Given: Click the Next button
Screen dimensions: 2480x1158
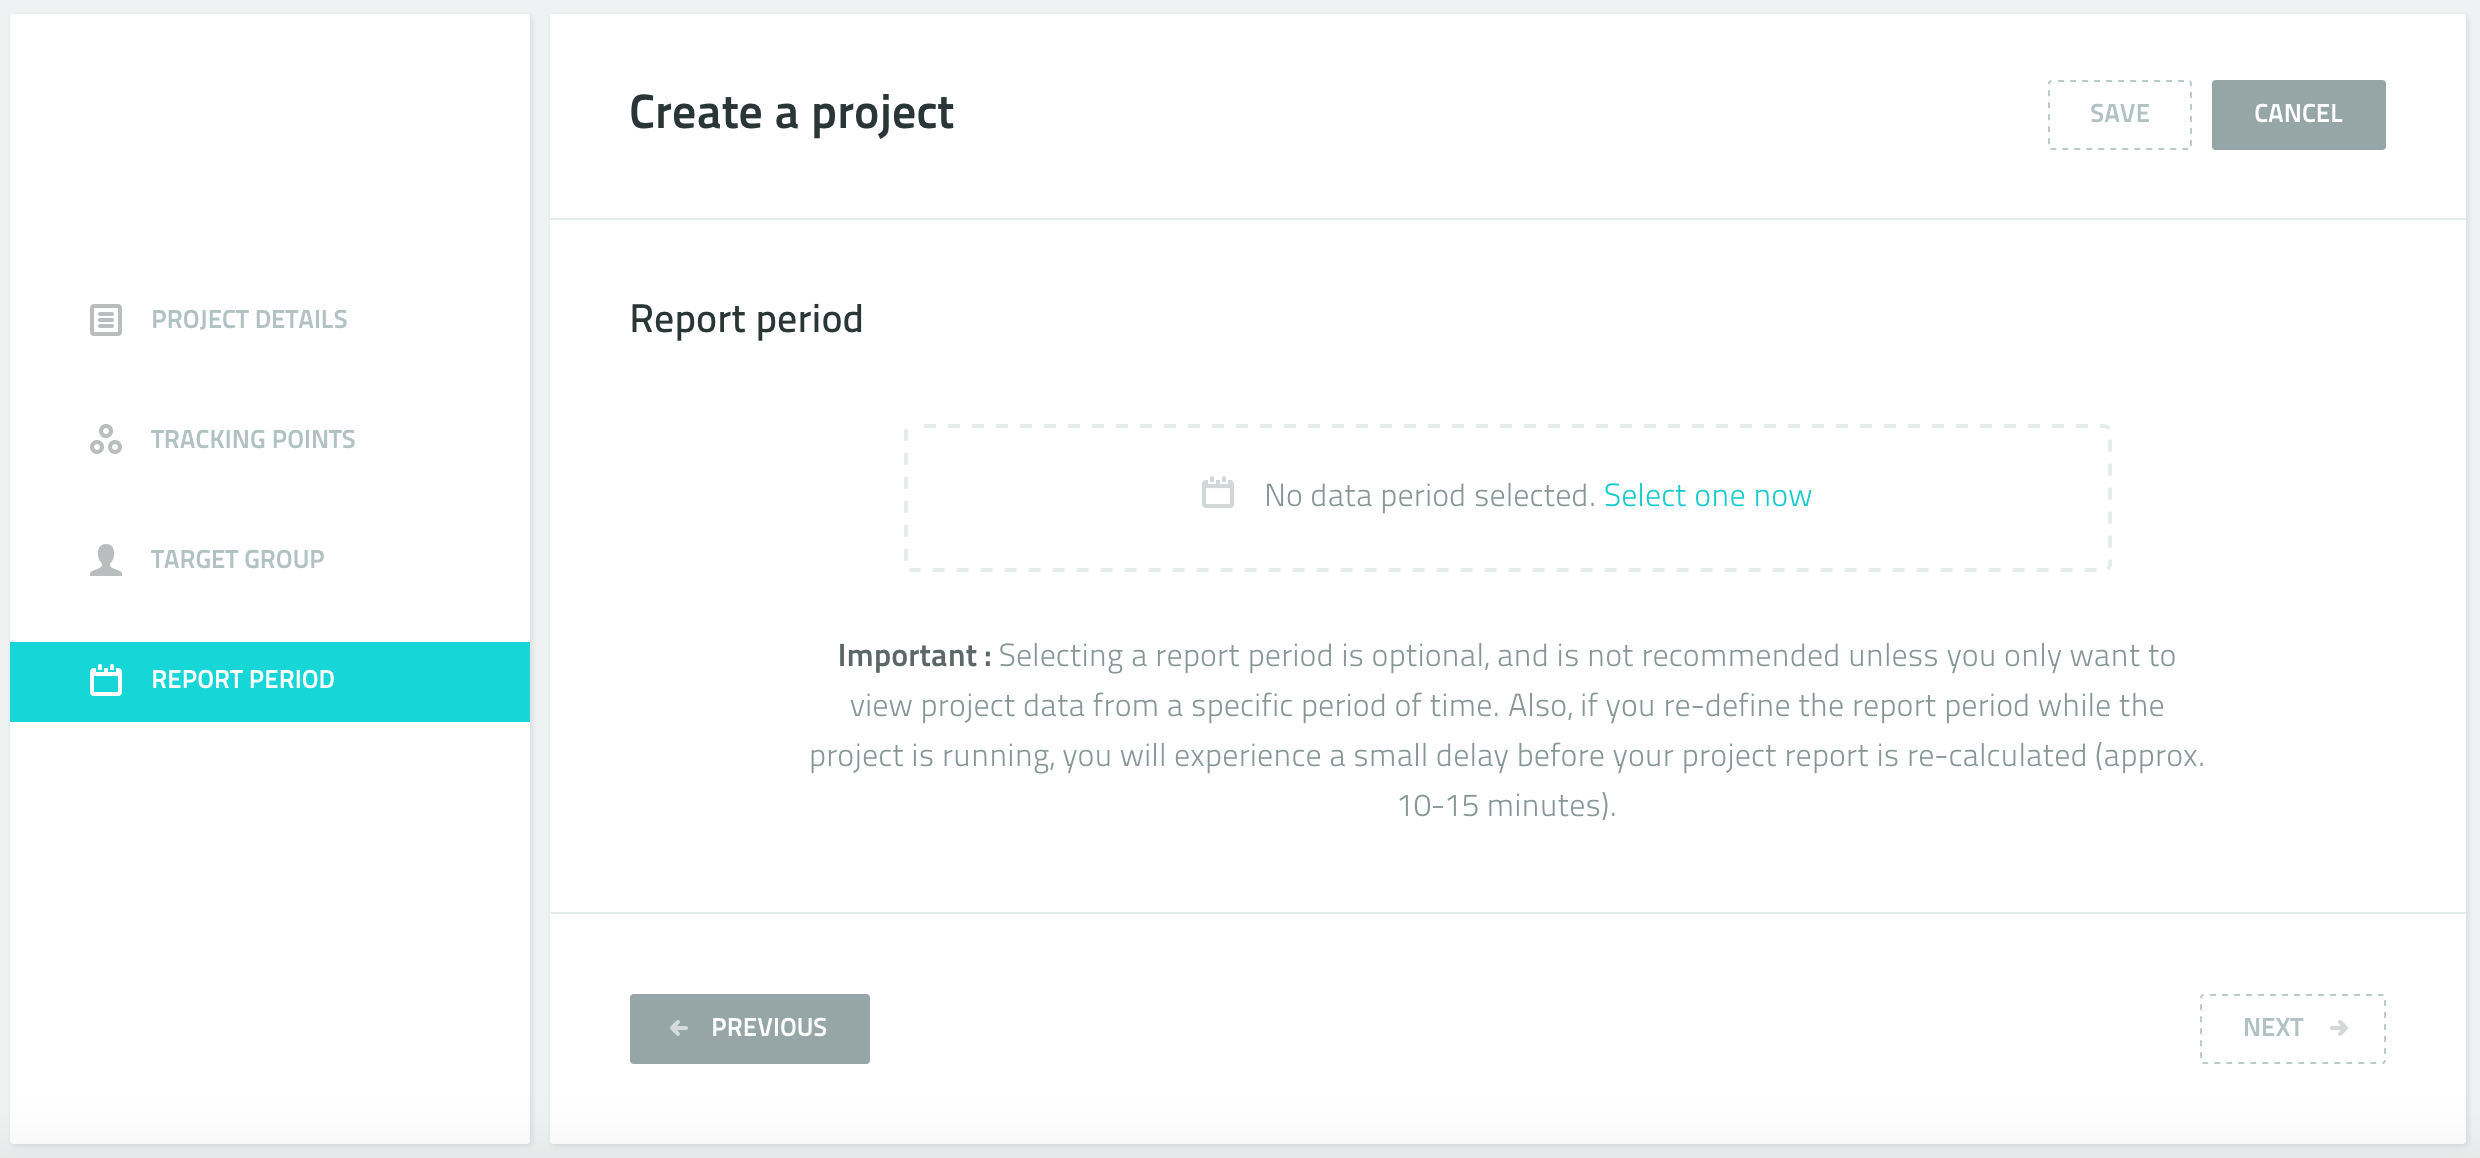Looking at the screenshot, I should [x=2292, y=1029].
